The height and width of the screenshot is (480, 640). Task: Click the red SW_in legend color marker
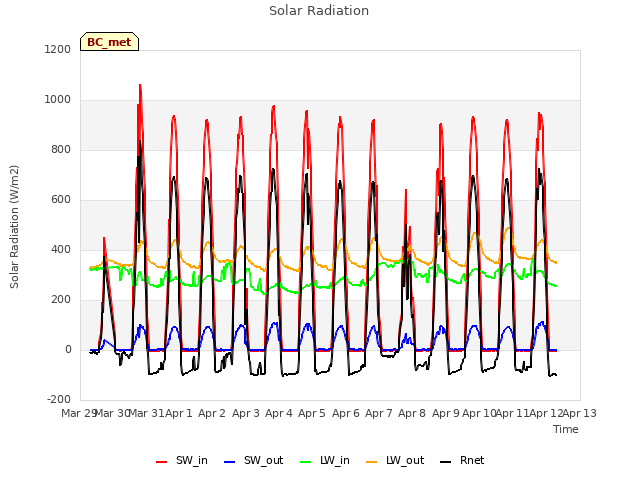point(162,462)
